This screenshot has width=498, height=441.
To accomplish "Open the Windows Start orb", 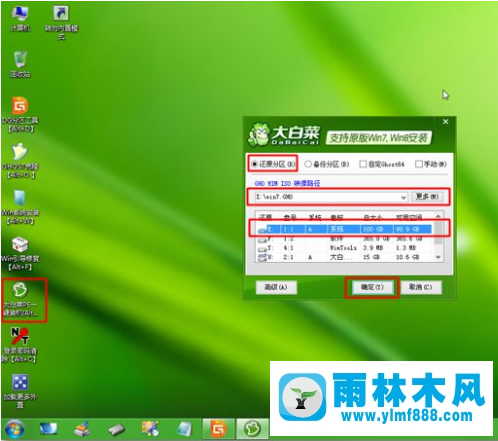I will [x=14, y=429].
